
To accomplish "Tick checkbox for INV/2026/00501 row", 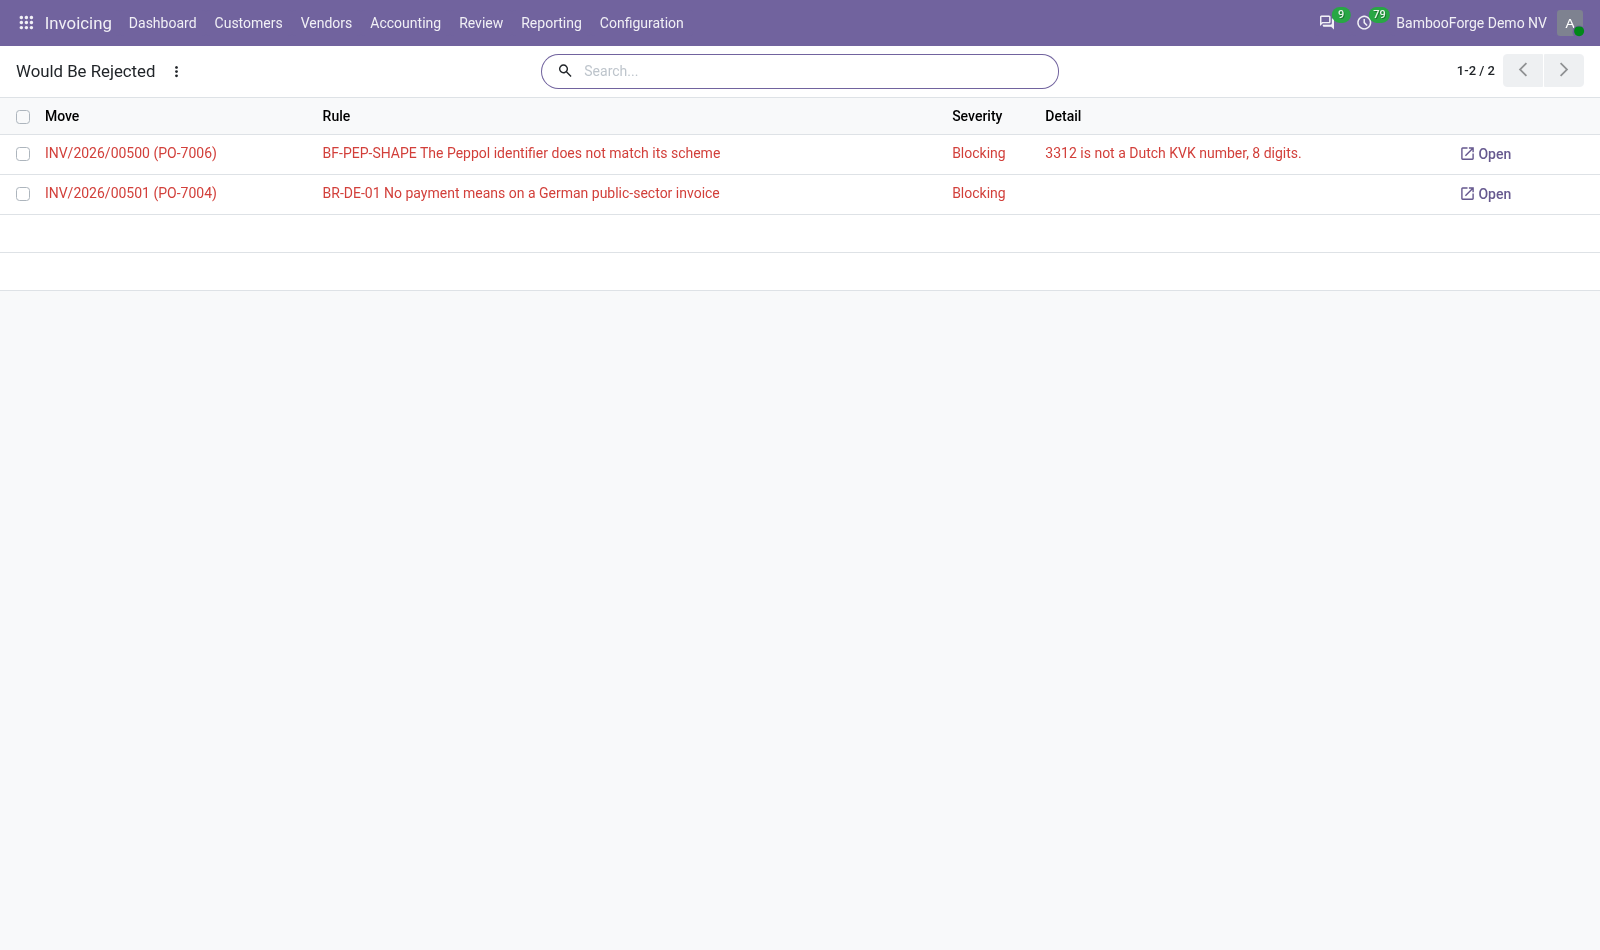I will 23,194.
